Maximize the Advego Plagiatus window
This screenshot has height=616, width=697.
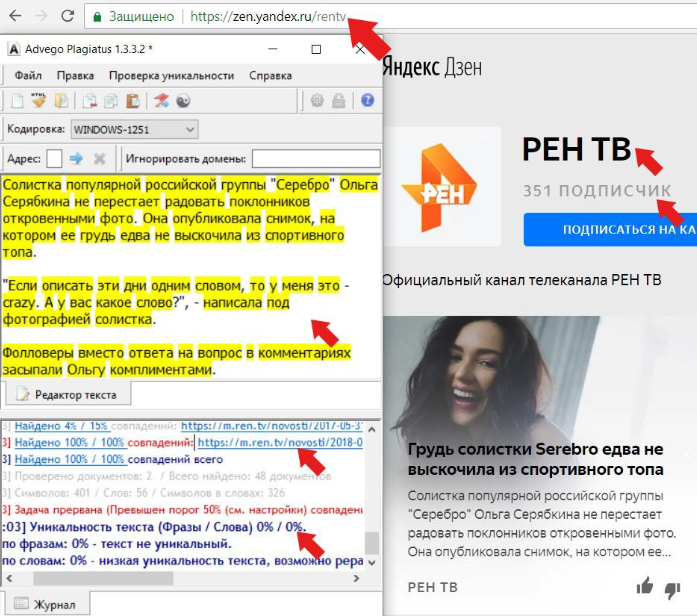[316, 49]
